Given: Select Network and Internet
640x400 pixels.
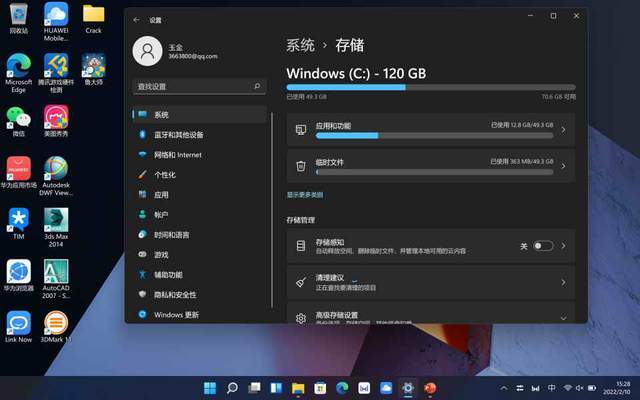Looking at the screenshot, I should click(200, 155).
